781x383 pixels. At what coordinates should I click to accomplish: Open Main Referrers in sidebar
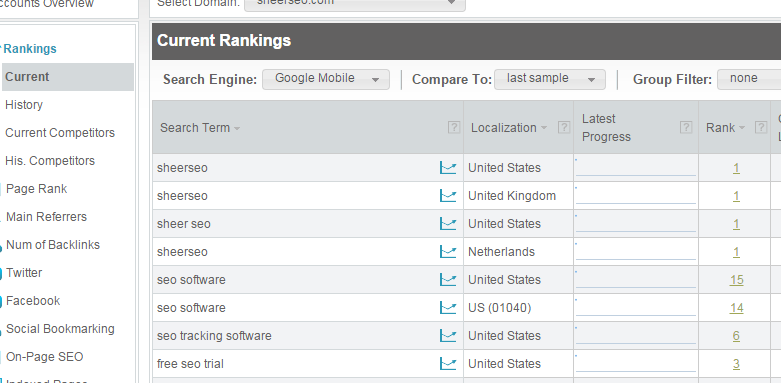click(46, 217)
